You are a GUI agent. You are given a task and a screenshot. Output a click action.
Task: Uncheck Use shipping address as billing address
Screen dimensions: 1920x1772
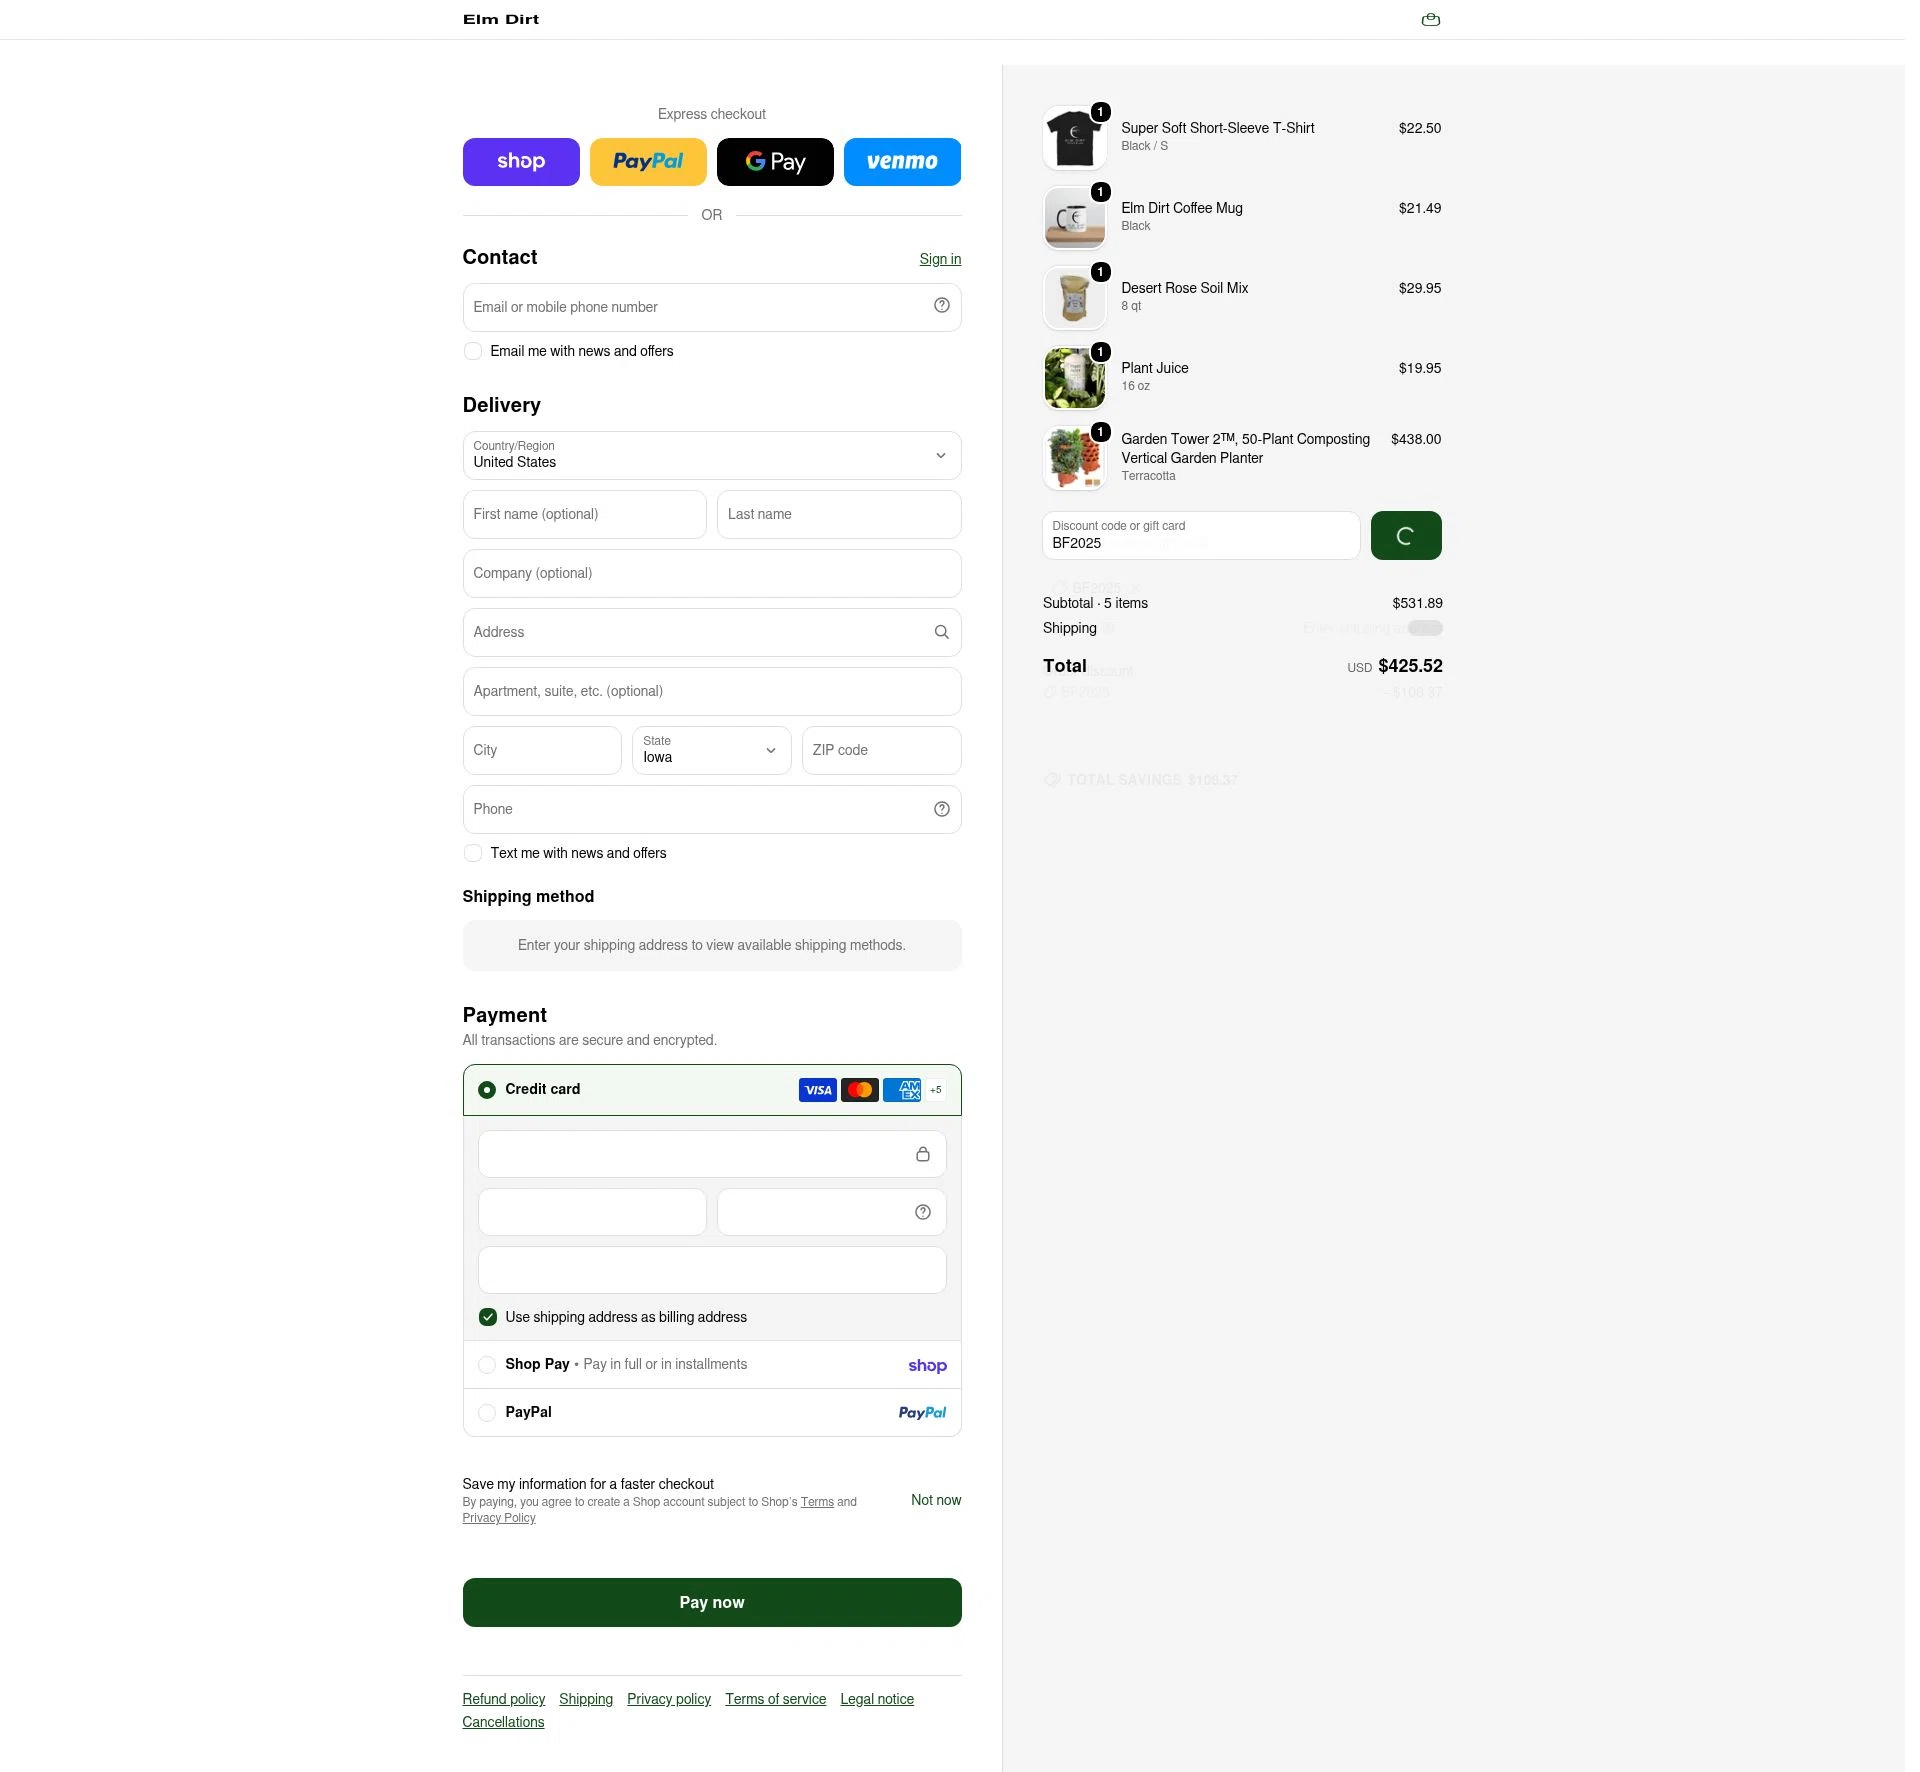[487, 1317]
